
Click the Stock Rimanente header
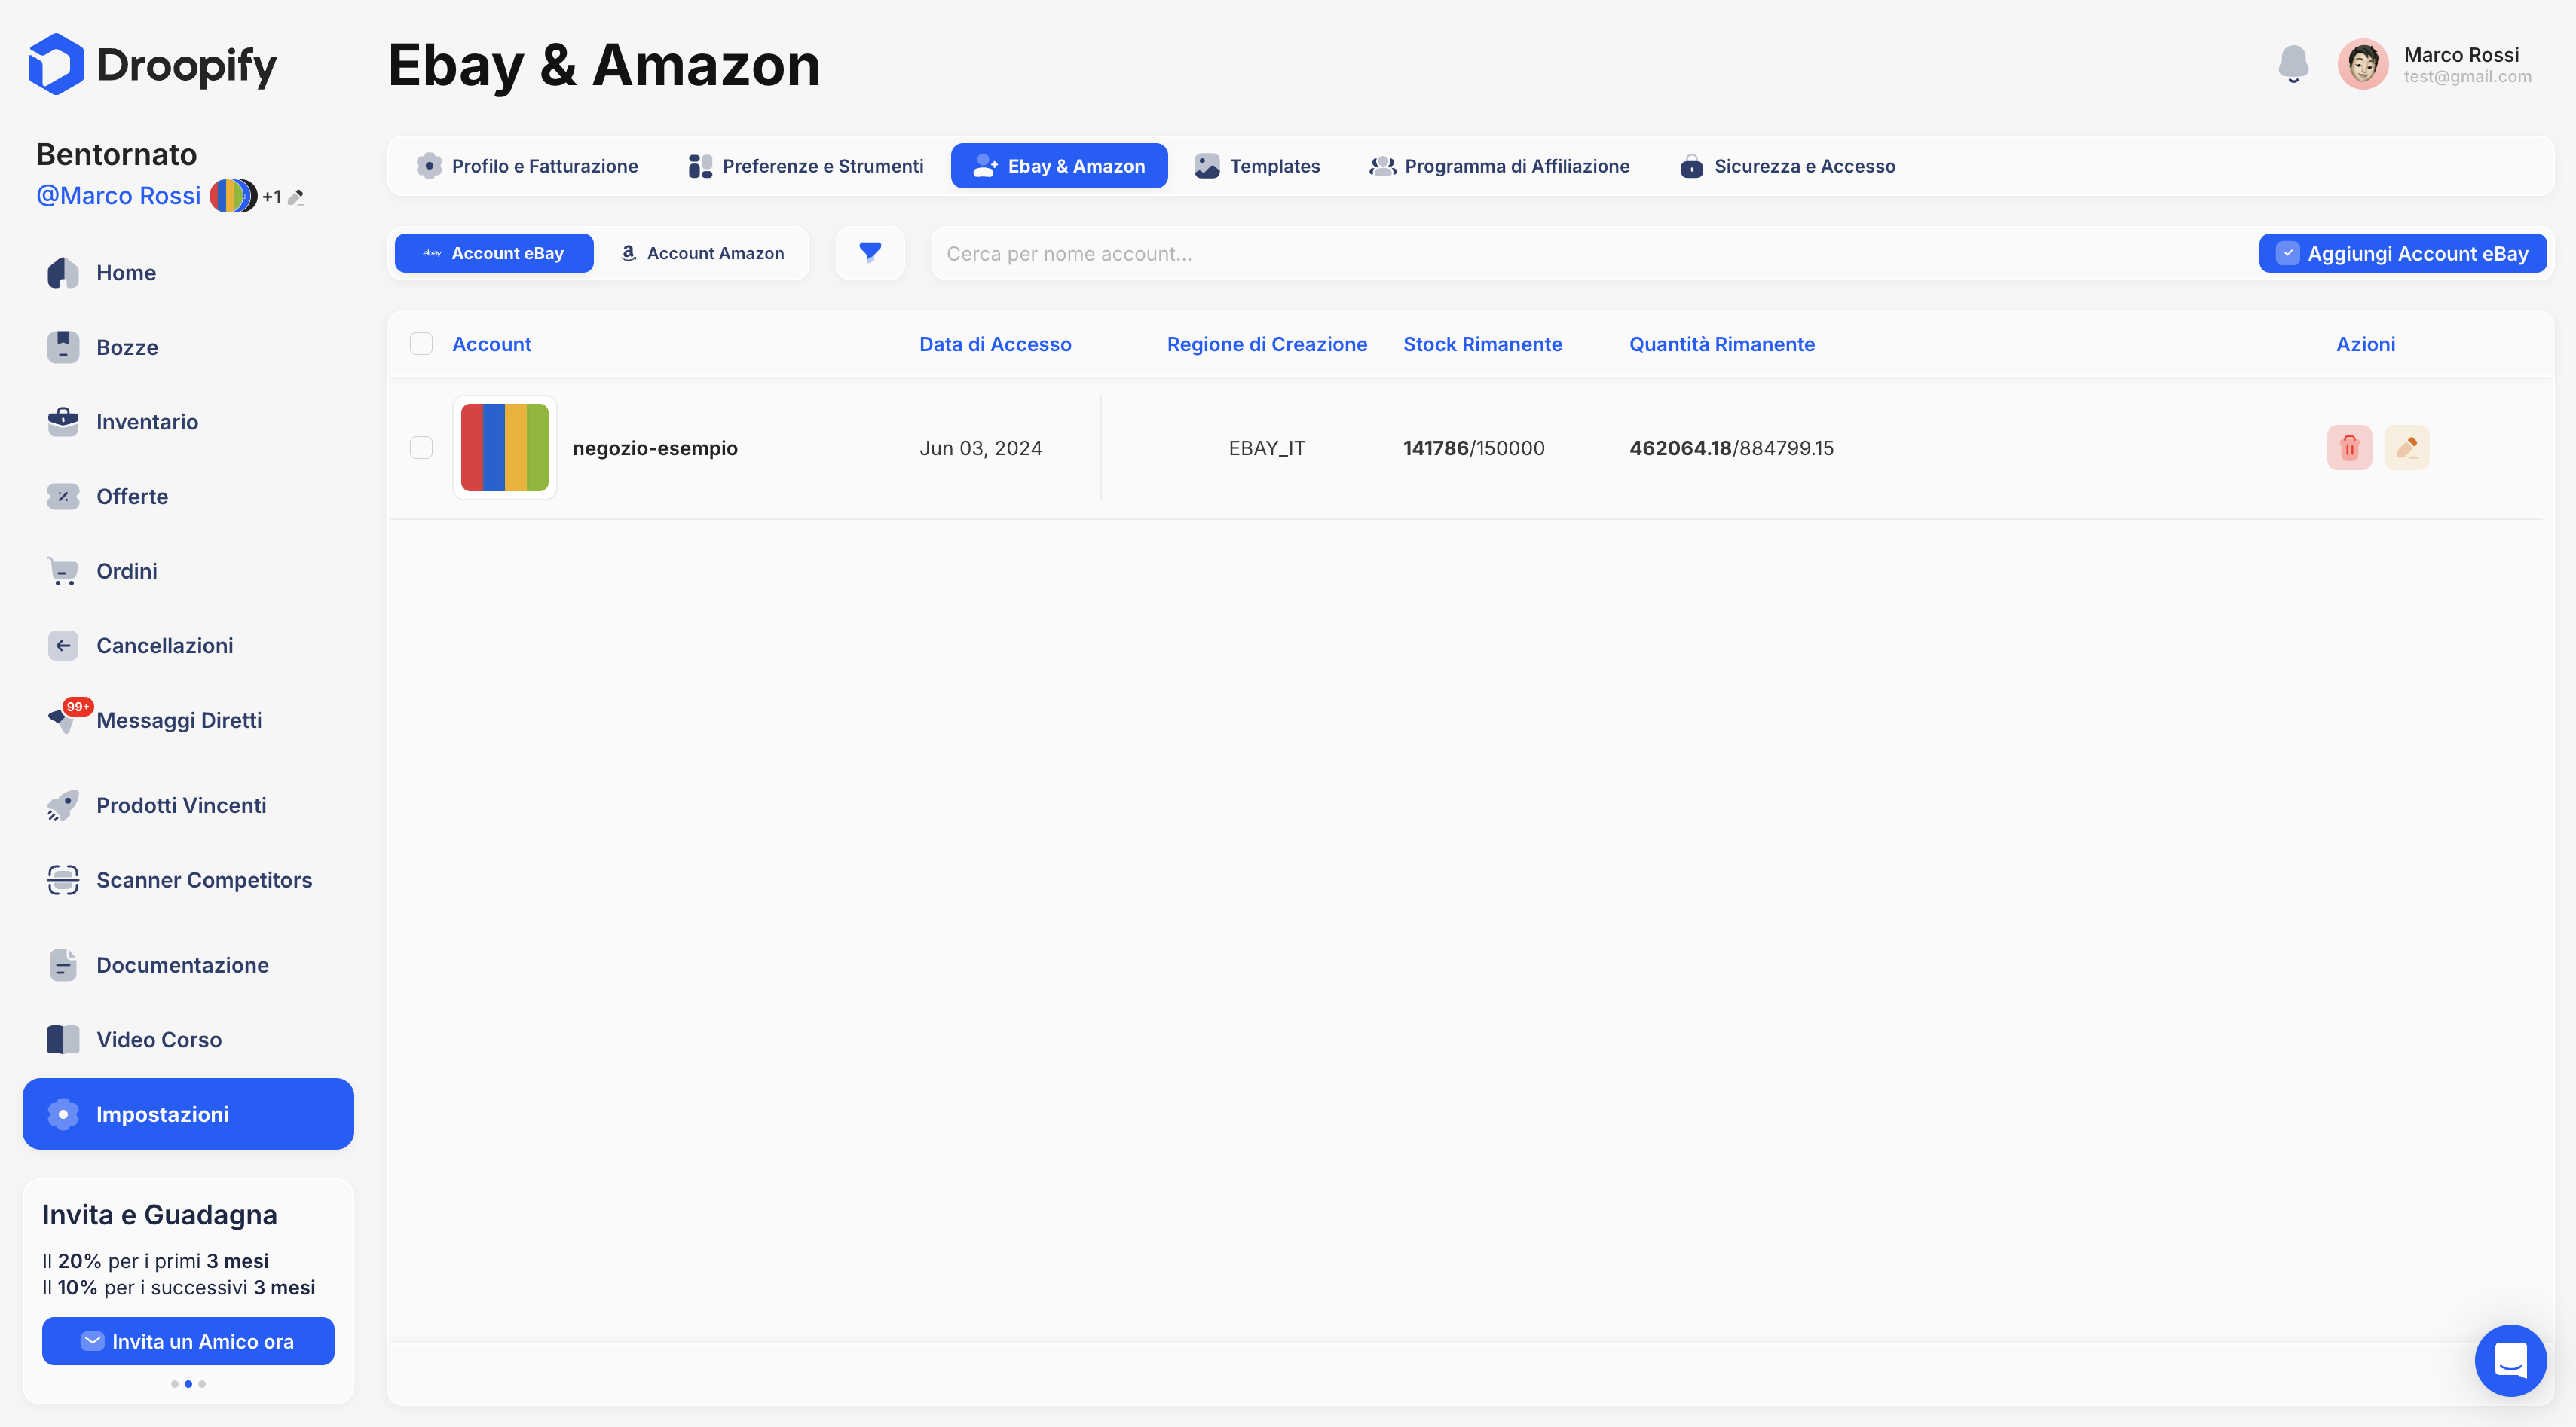pyautogui.click(x=1482, y=344)
